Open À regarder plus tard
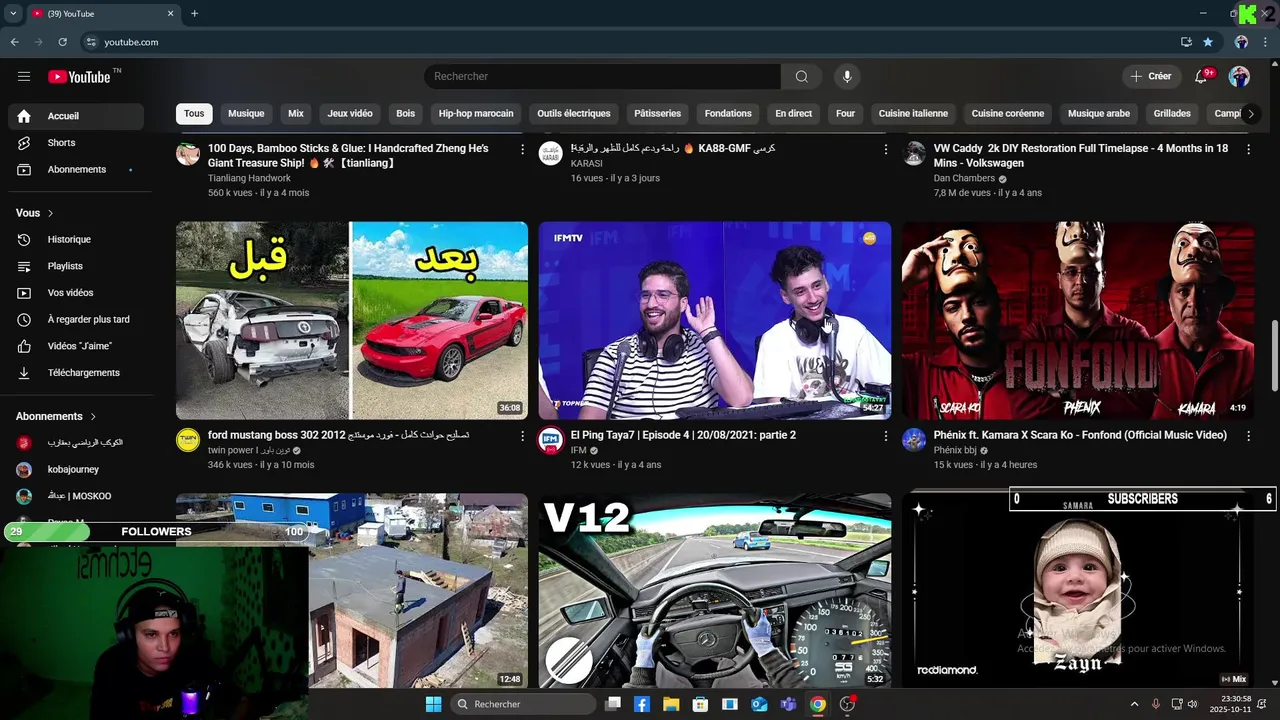1280x720 pixels. [x=76, y=320]
